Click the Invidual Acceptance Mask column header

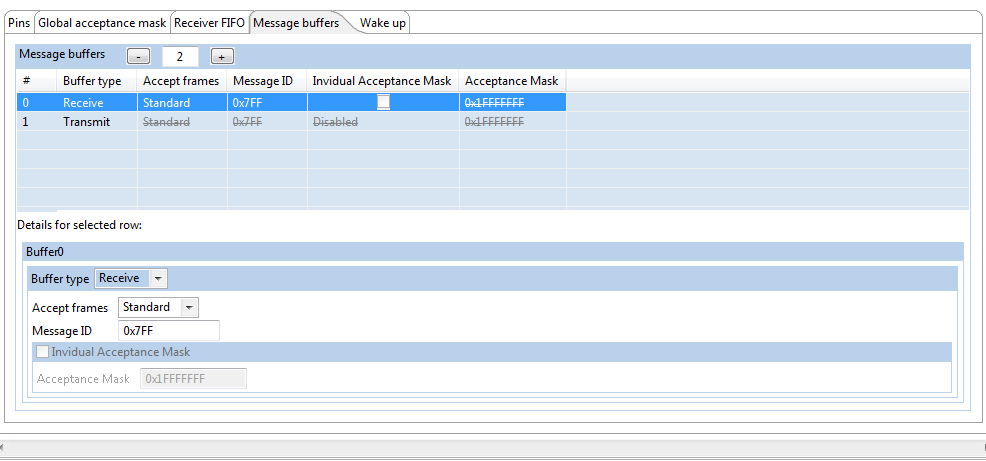point(383,81)
